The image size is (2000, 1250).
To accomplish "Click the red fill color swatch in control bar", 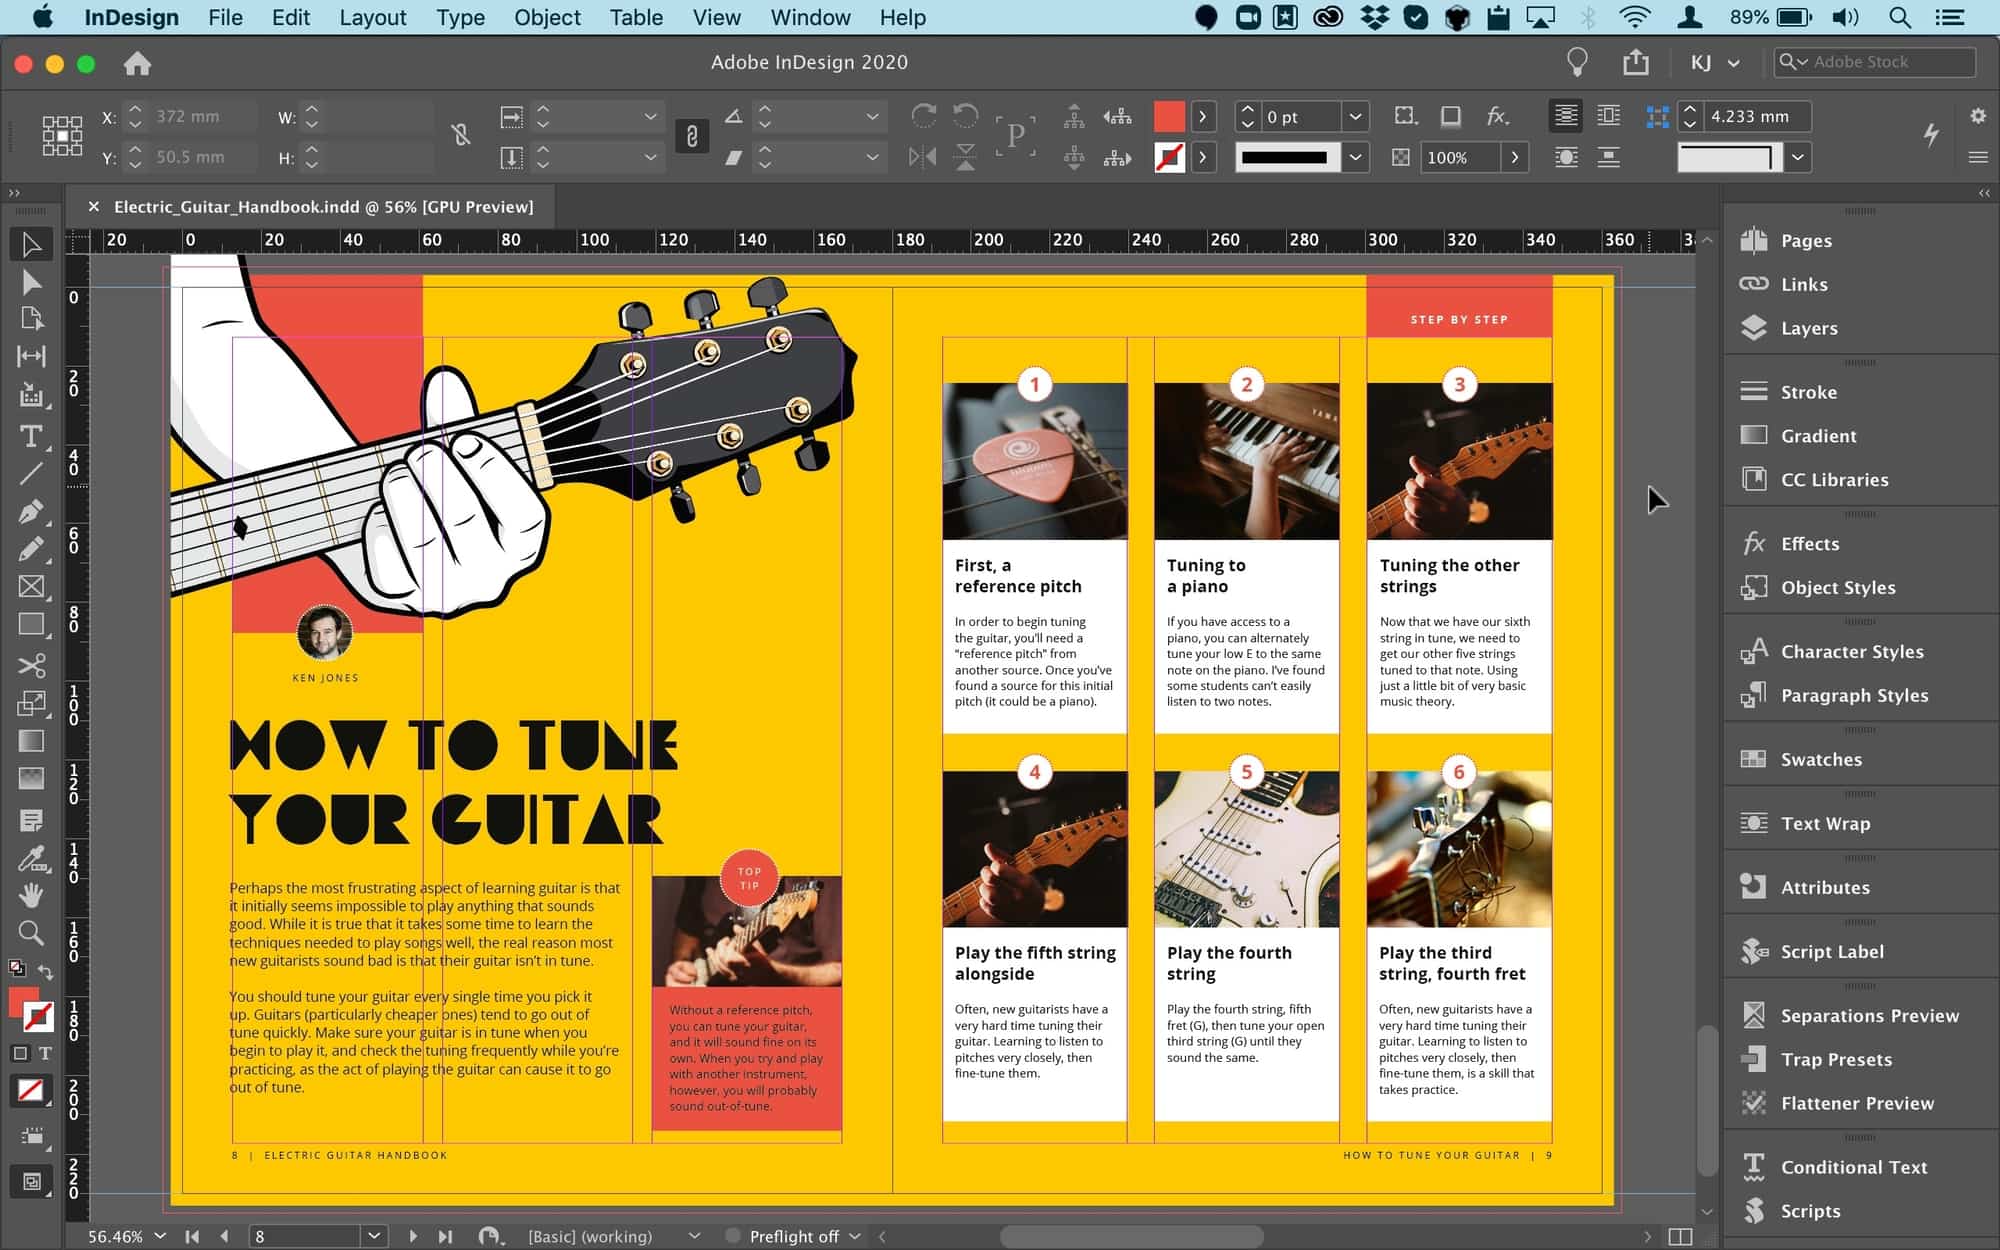I will pos(1169,117).
